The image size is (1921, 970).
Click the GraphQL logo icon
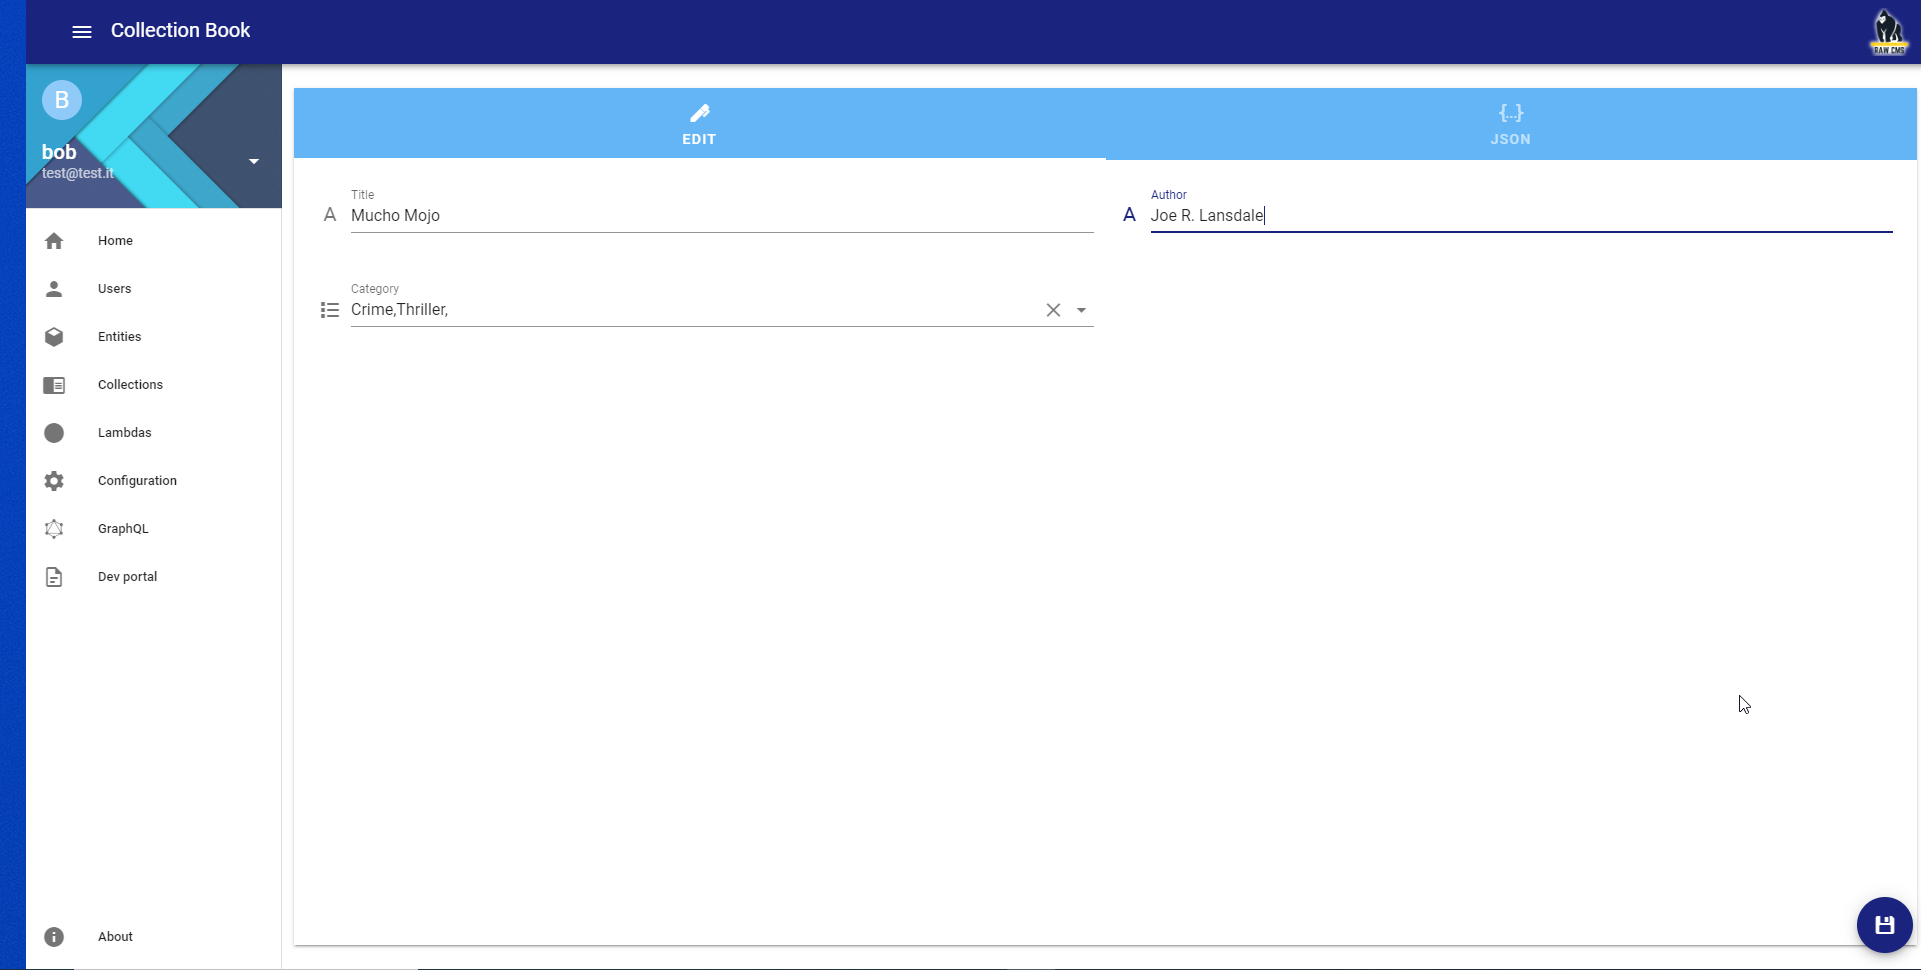[54, 529]
